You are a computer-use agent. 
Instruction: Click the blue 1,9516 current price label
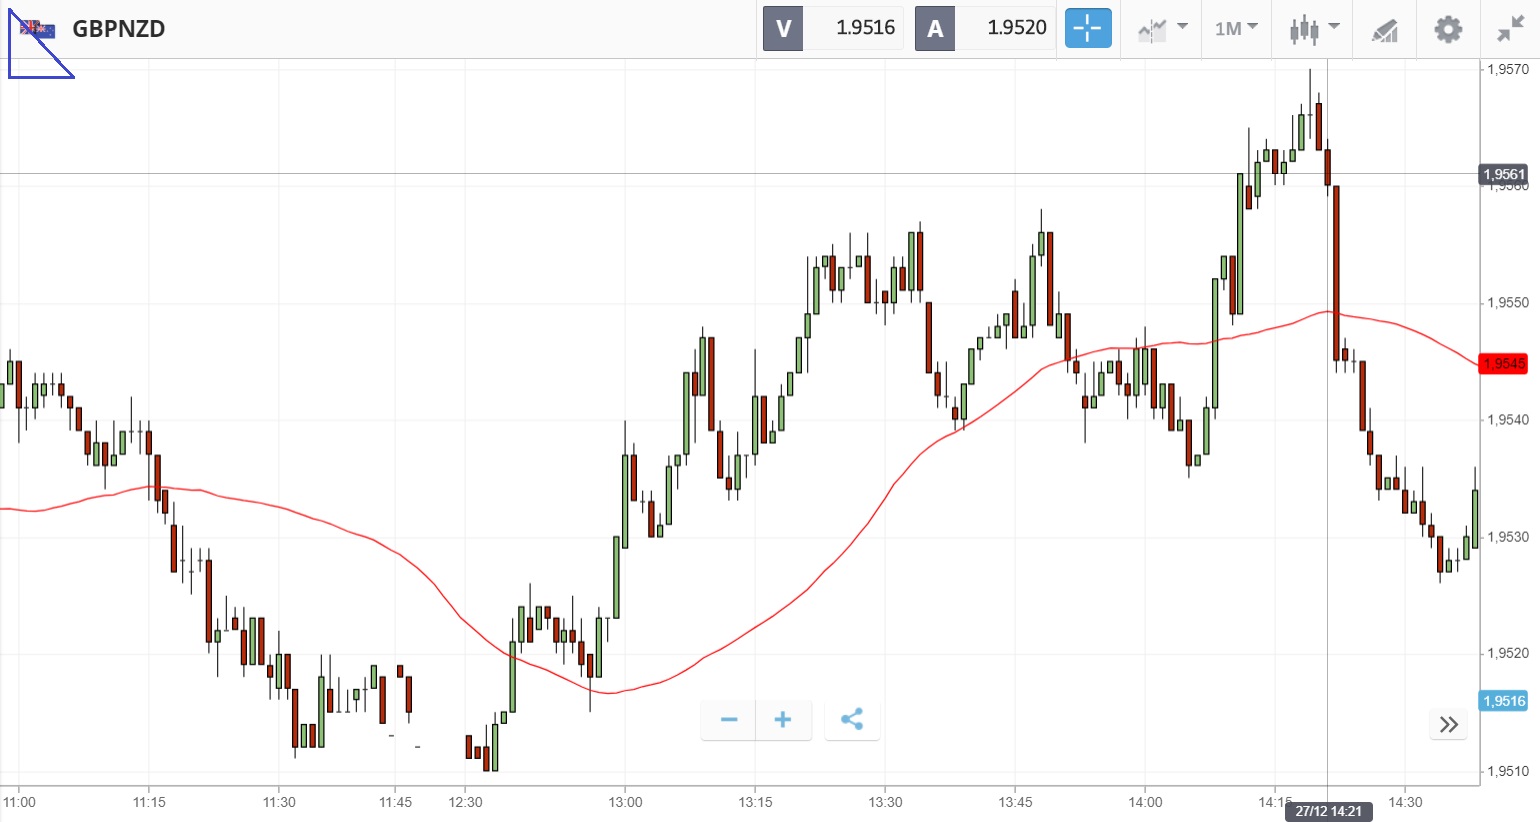click(x=1503, y=701)
